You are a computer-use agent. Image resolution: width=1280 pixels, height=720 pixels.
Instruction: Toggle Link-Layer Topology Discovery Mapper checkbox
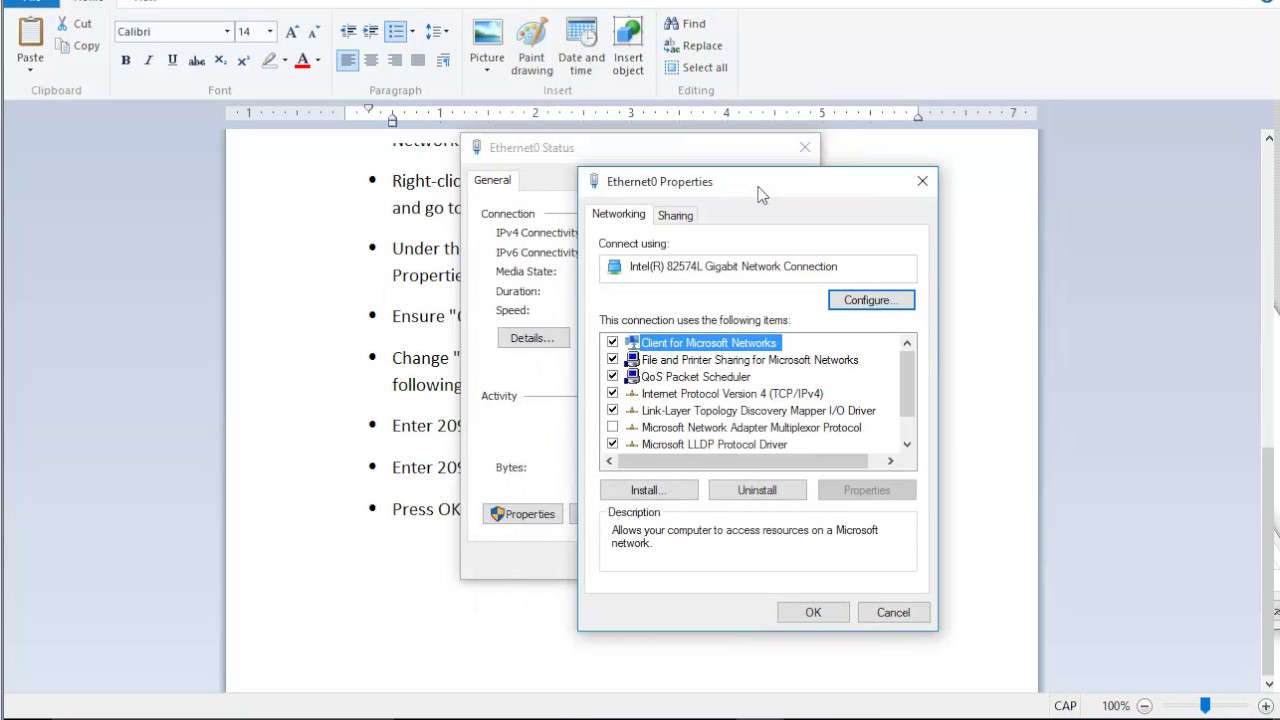click(x=613, y=410)
